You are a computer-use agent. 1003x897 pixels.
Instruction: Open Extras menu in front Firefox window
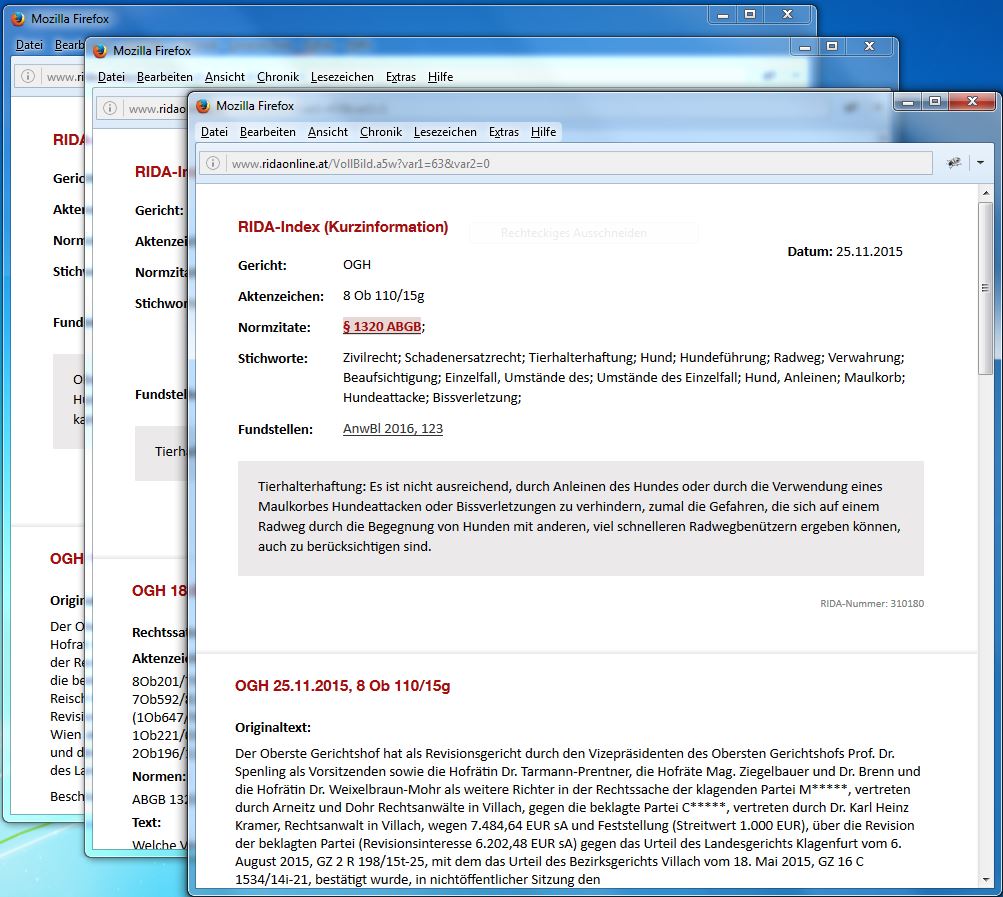pos(503,132)
